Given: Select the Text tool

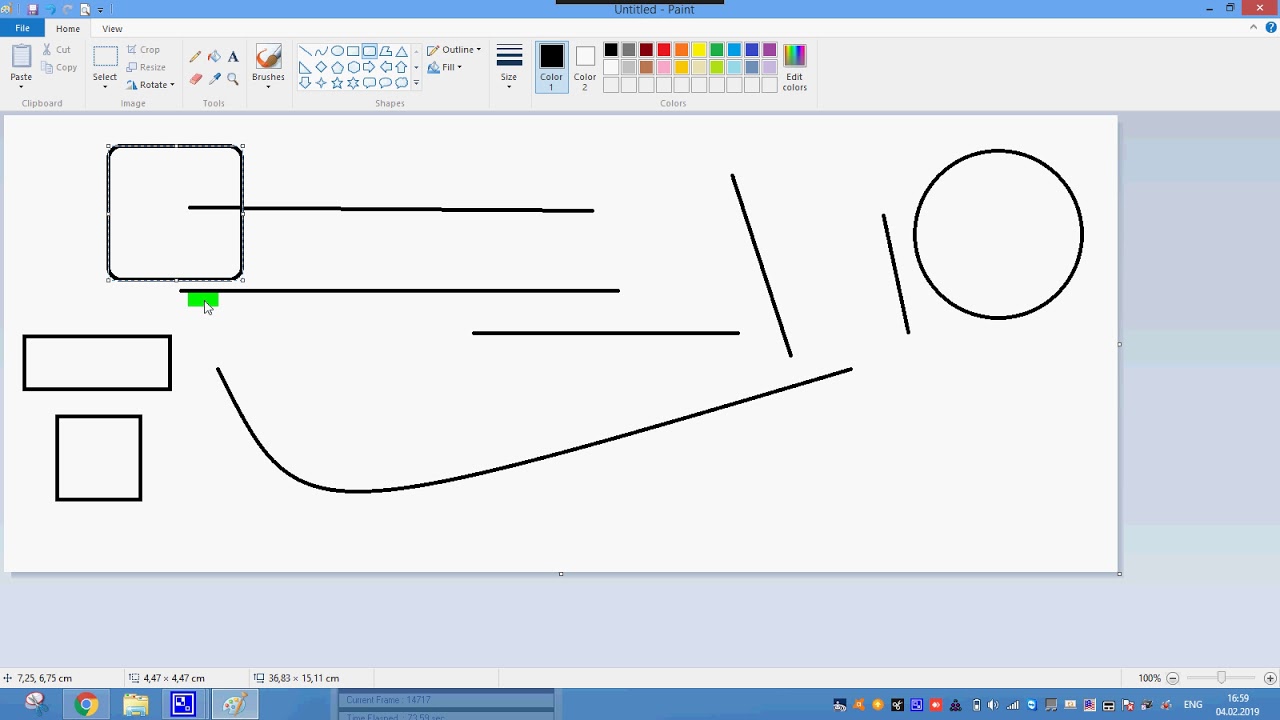Looking at the screenshot, I should 233,57.
